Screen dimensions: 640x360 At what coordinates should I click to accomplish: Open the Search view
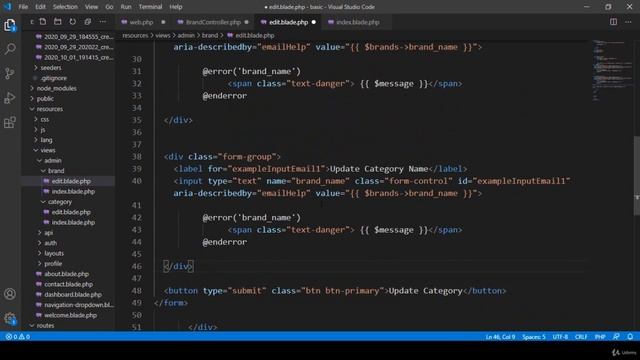tap(10, 49)
